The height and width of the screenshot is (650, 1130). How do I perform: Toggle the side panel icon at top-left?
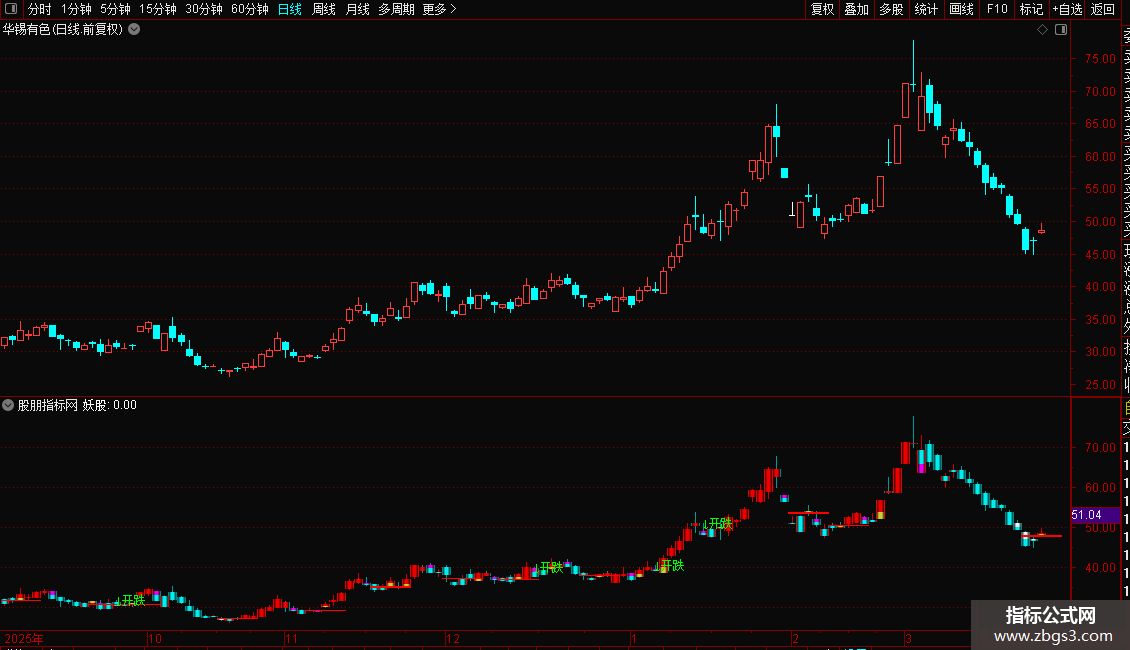click(x=11, y=9)
